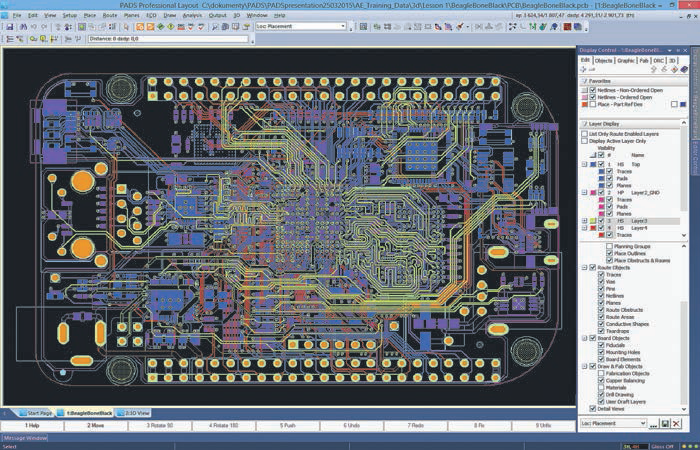
Task: Switch to the Graphic tab
Action: [x=625, y=61]
